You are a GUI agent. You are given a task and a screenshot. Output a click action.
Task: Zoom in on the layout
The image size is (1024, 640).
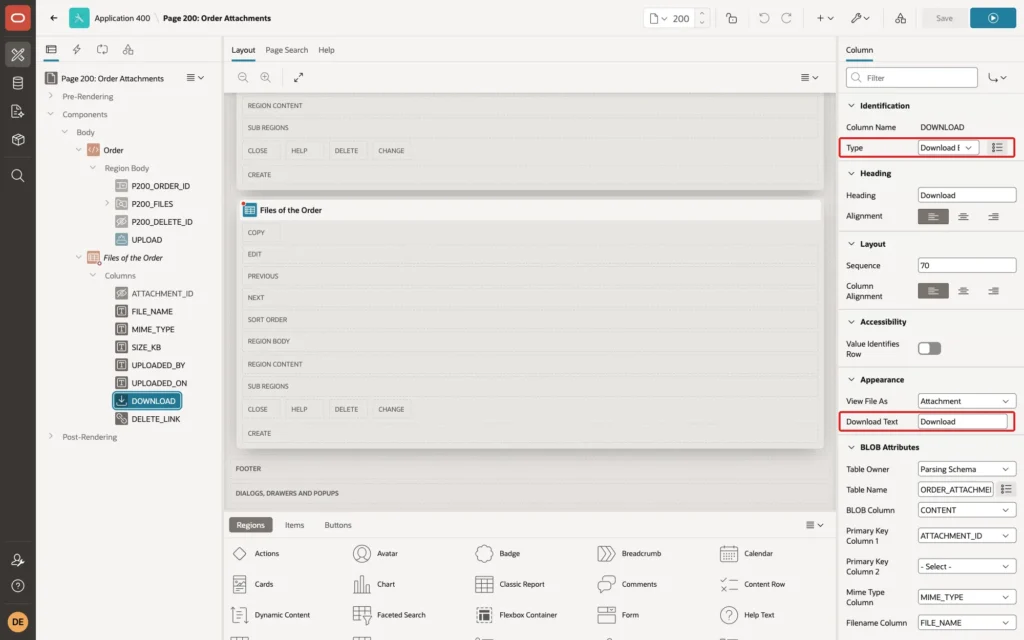tap(265, 77)
